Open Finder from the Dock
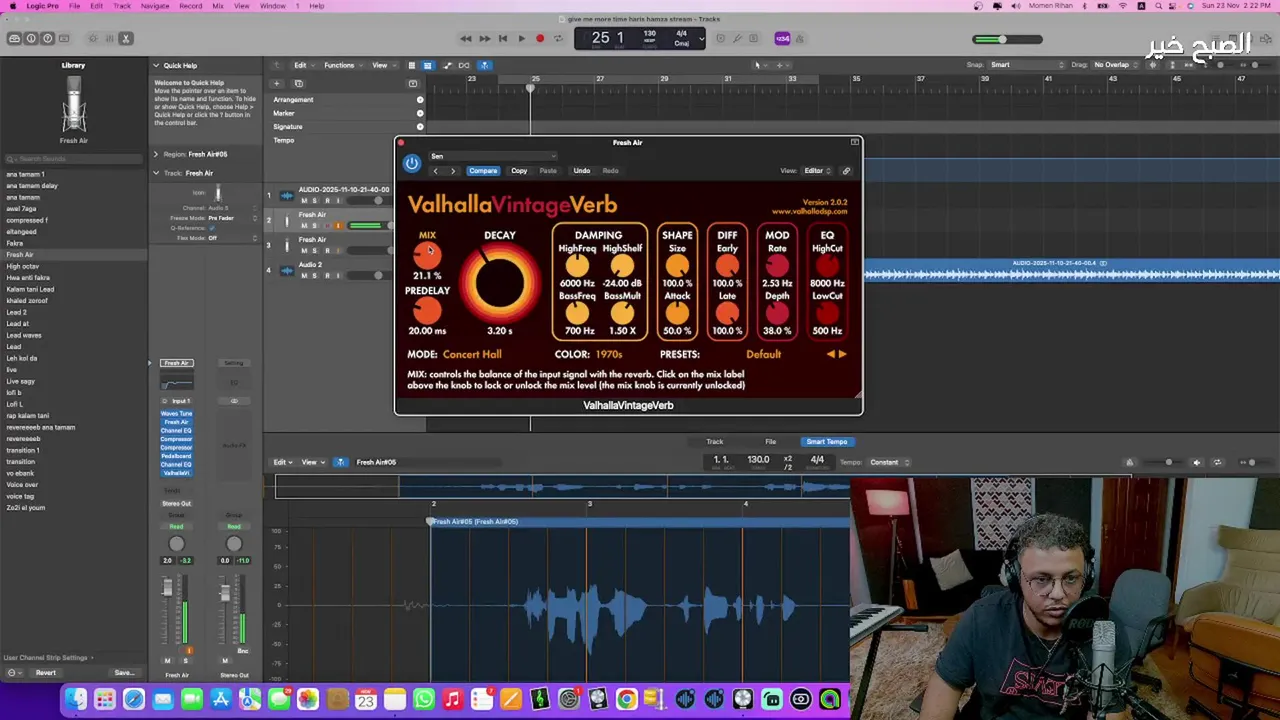This screenshot has width=1280, height=720. tap(76, 699)
